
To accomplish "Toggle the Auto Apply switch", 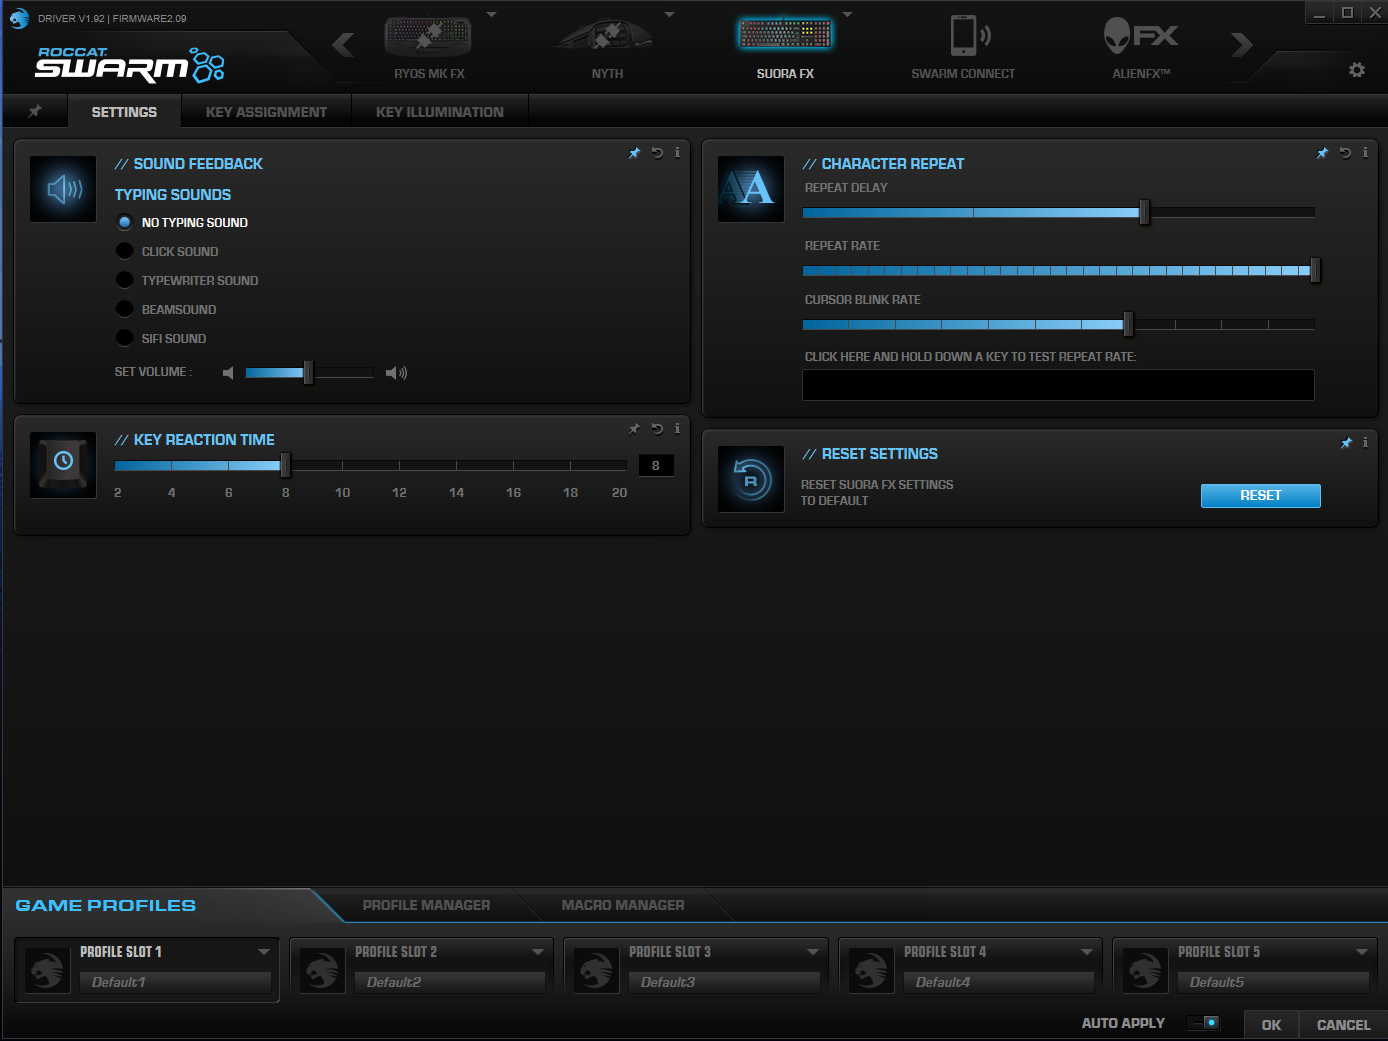I will coord(1203,1023).
